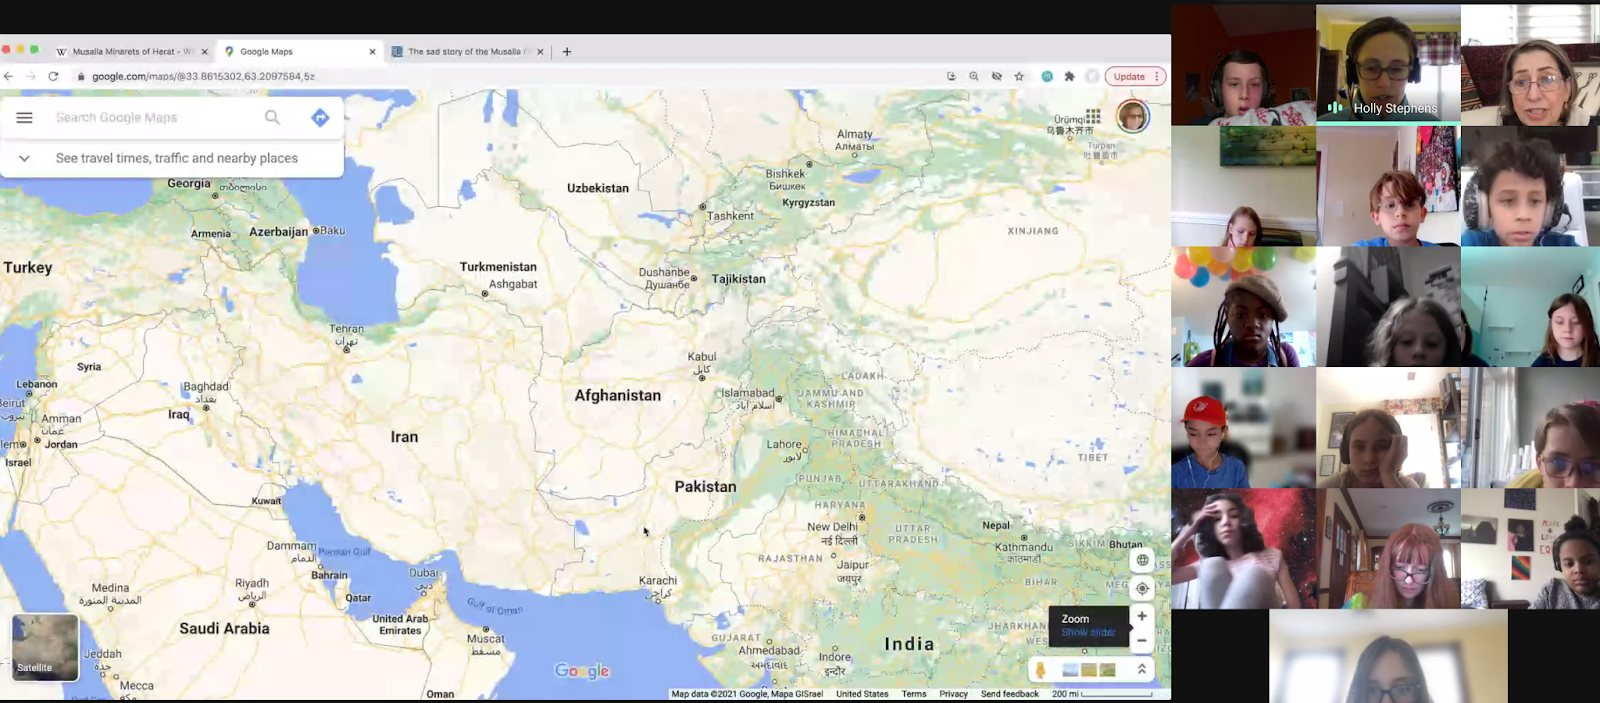Click the teal circular extension icon
1600x703 pixels.
pyautogui.click(x=1047, y=76)
